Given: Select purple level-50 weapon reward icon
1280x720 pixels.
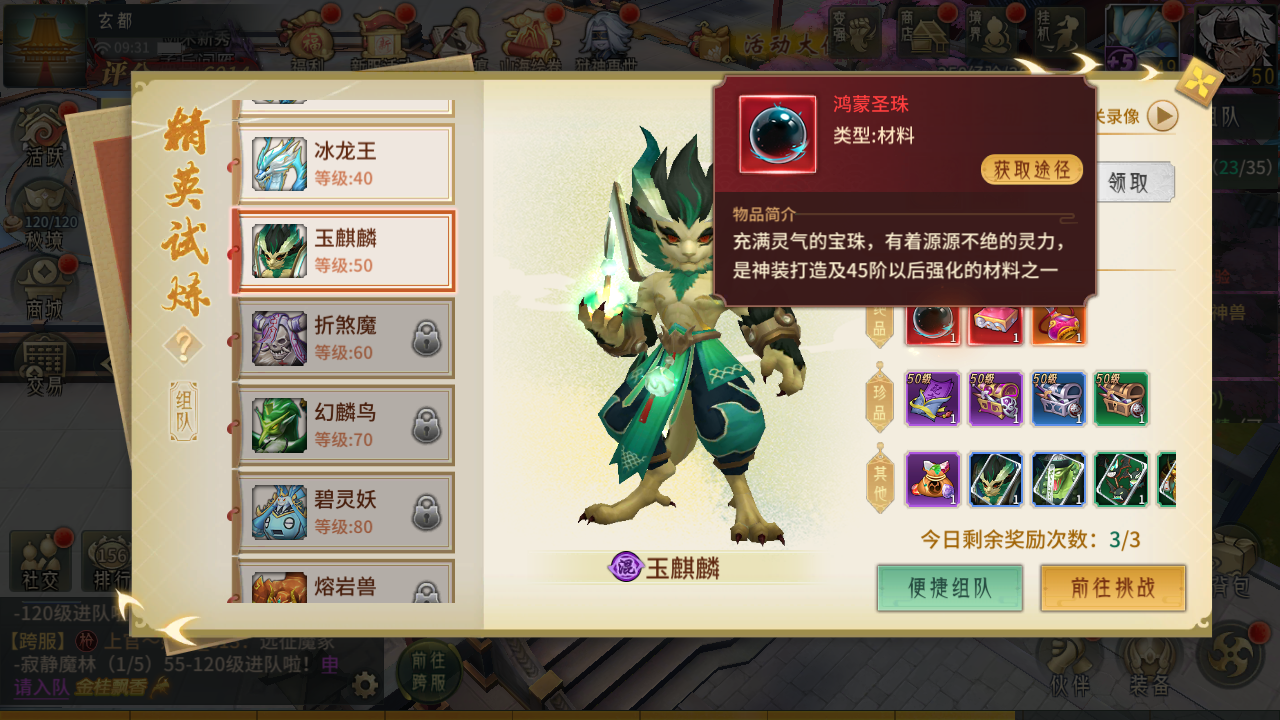Looking at the screenshot, I should (932, 399).
